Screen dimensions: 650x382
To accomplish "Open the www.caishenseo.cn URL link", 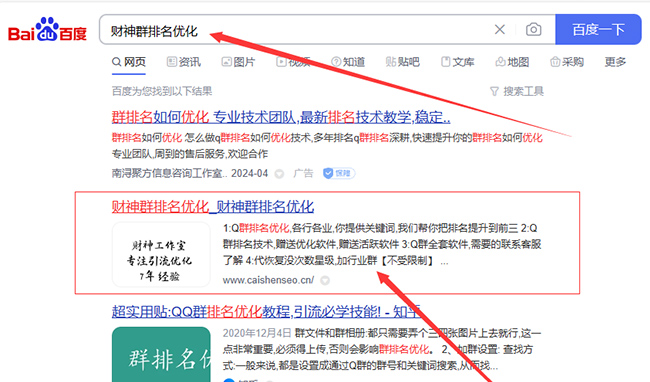I will click(x=268, y=280).
